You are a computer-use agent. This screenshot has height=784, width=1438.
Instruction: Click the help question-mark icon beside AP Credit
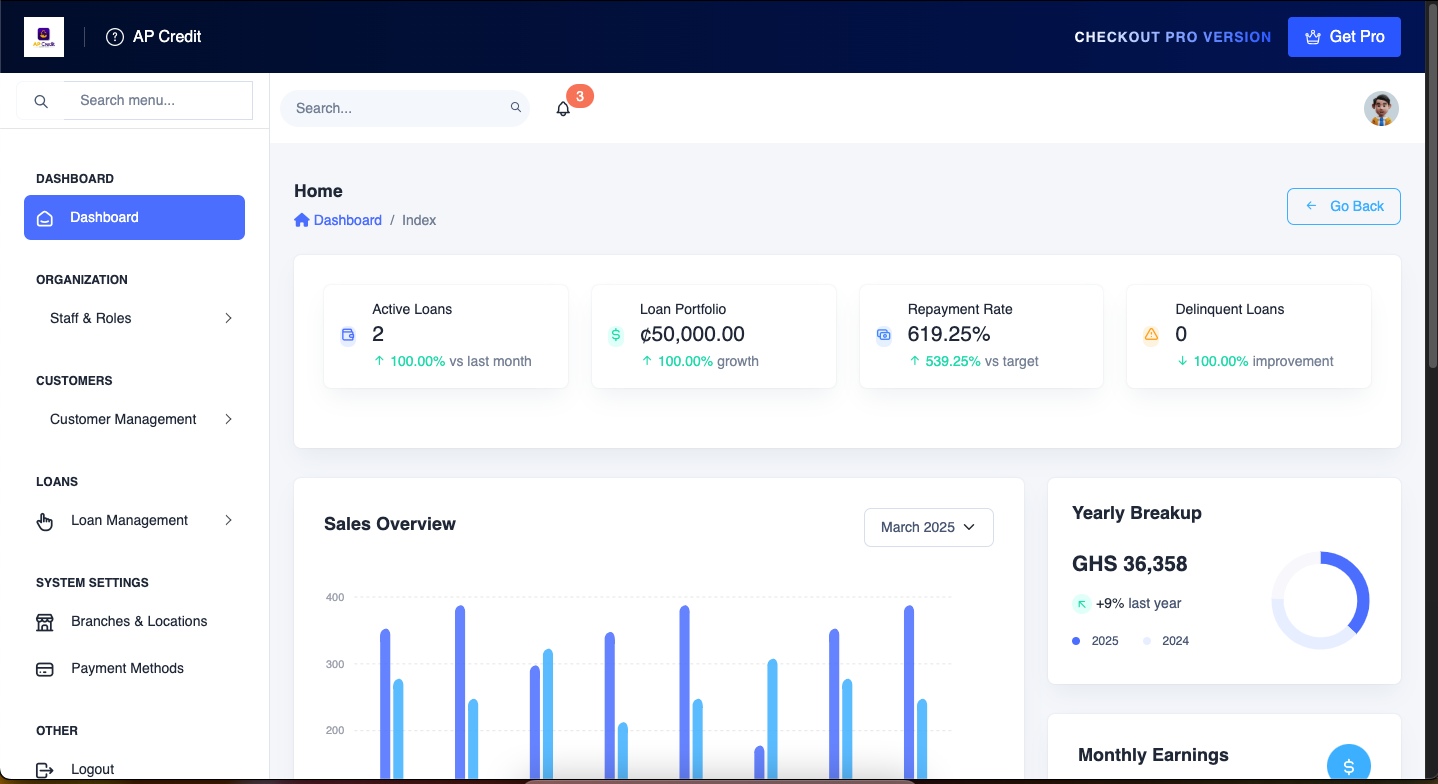(x=115, y=37)
